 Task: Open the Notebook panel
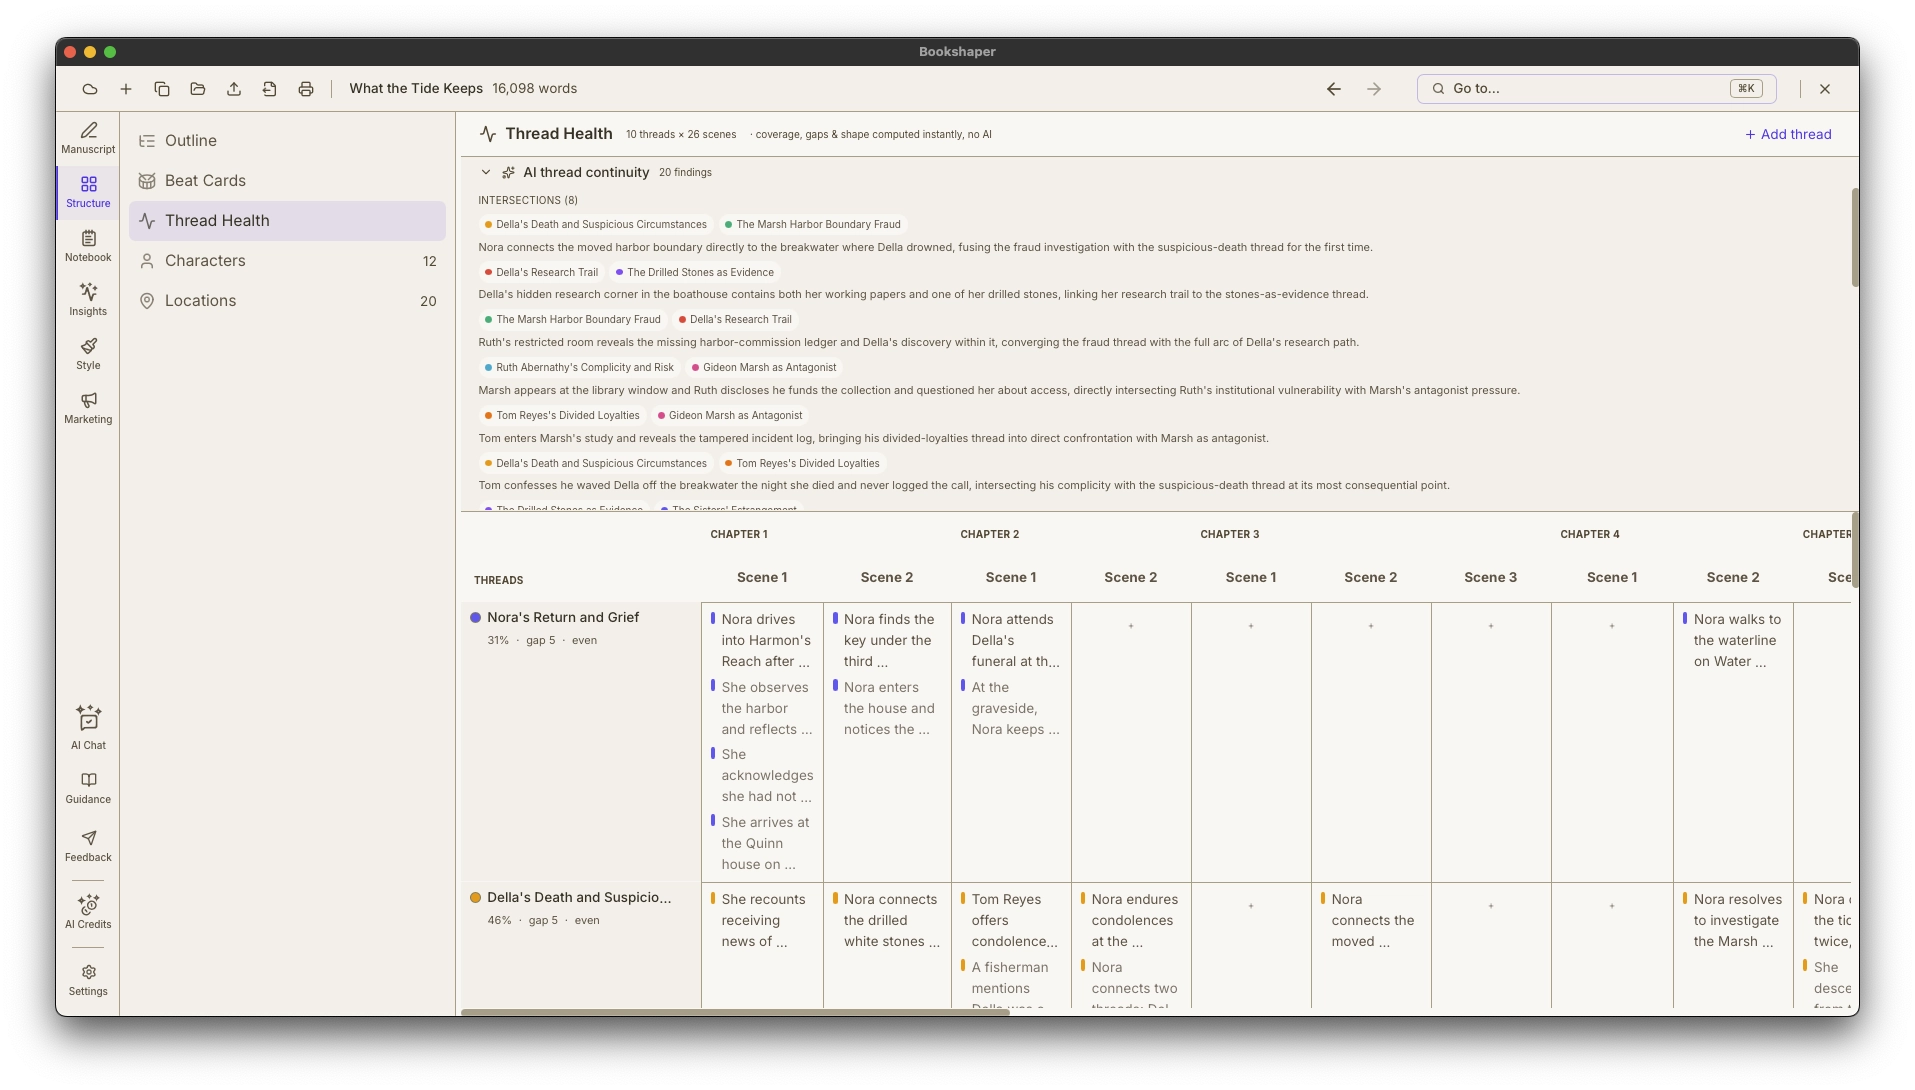tap(88, 246)
